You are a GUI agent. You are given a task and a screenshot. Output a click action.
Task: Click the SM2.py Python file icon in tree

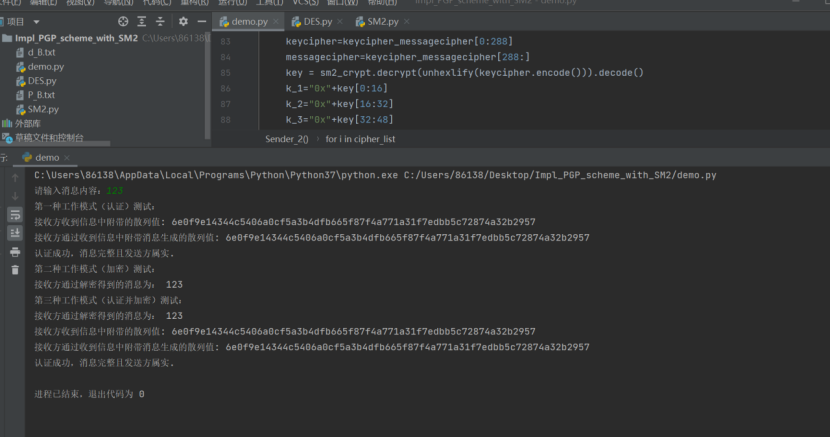coord(21,110)
